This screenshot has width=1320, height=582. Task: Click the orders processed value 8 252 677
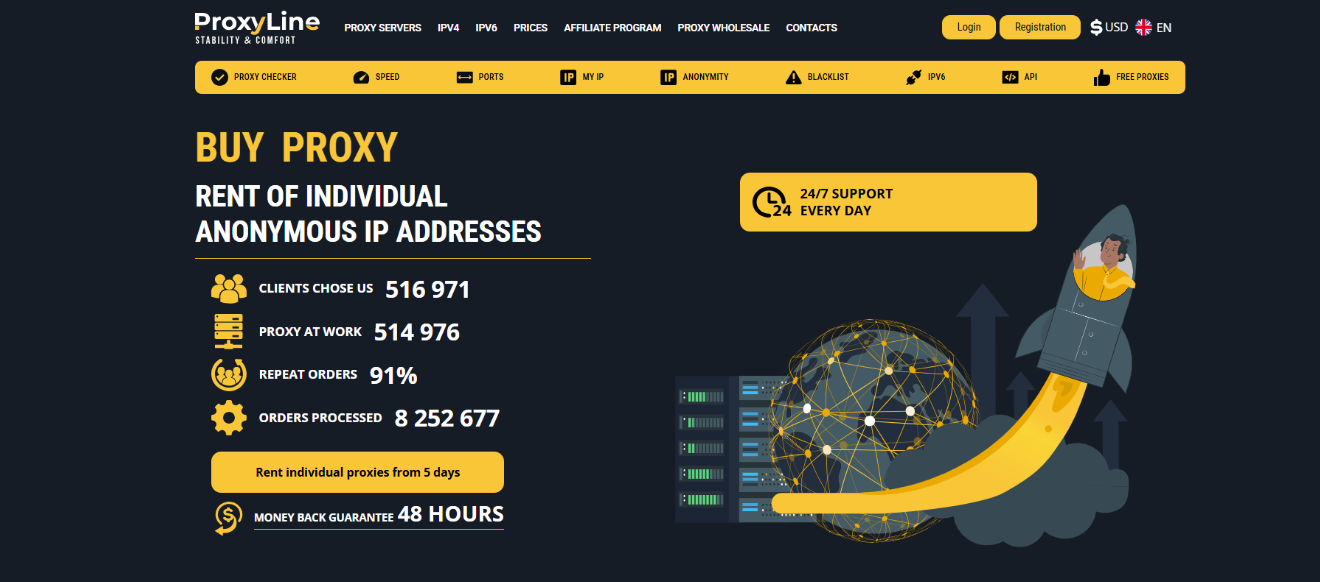(447, 418)
